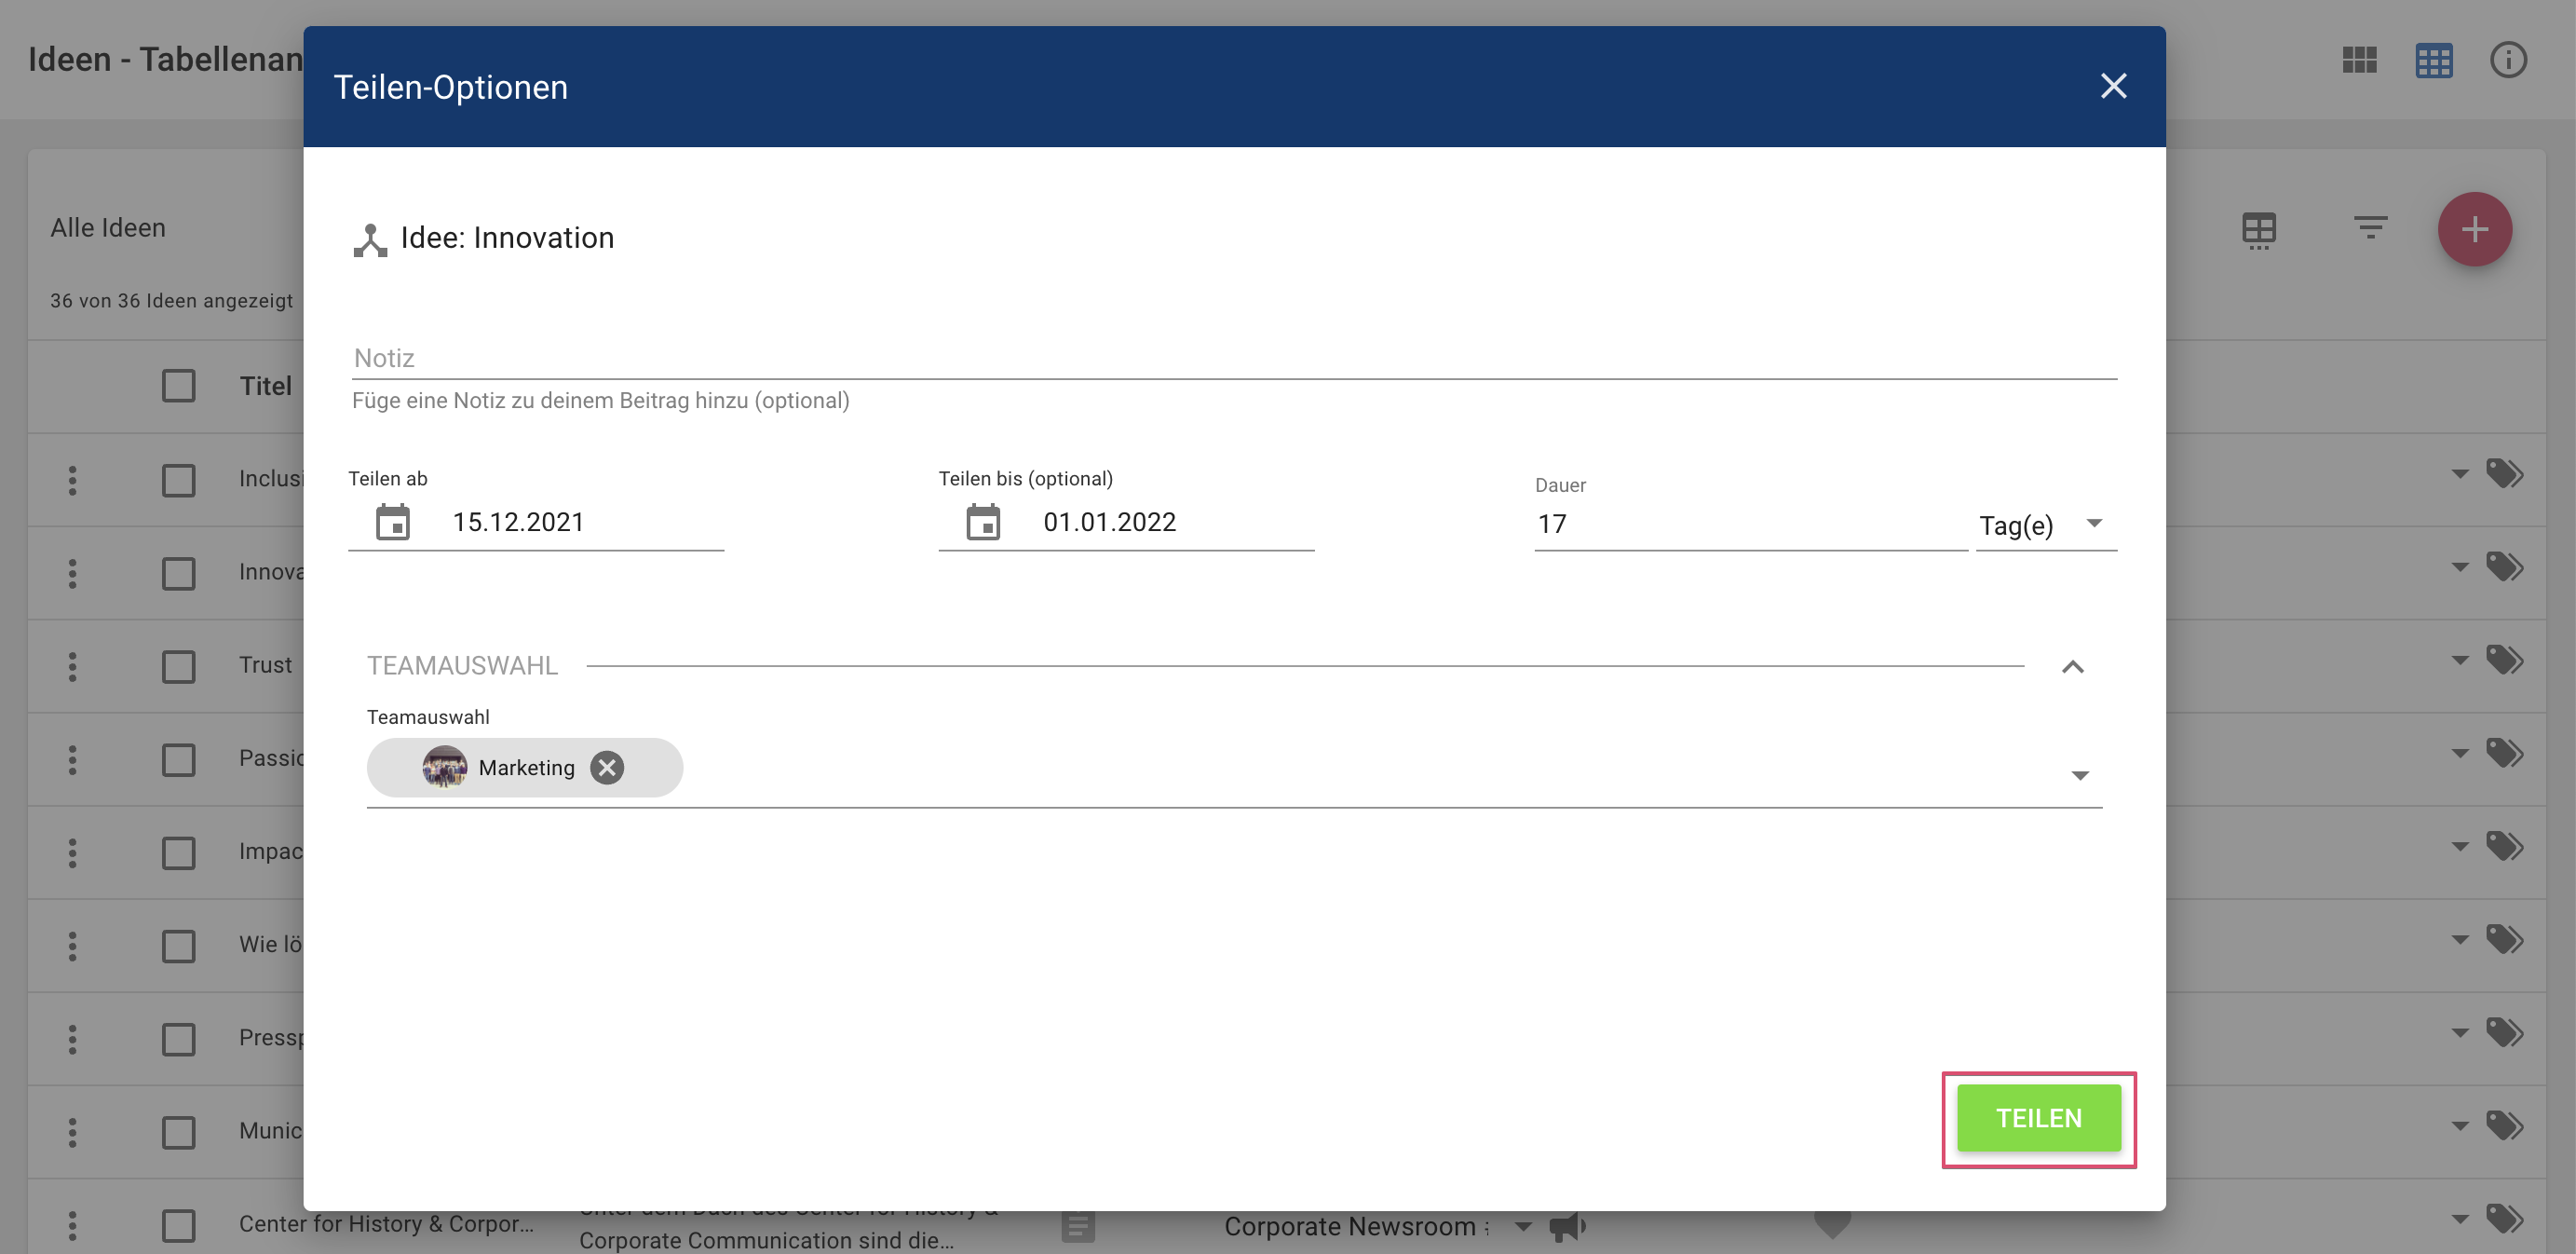Open calendar for Teilen bis date
This screenshot has width=2576, height=1254.
pos(983,522)
